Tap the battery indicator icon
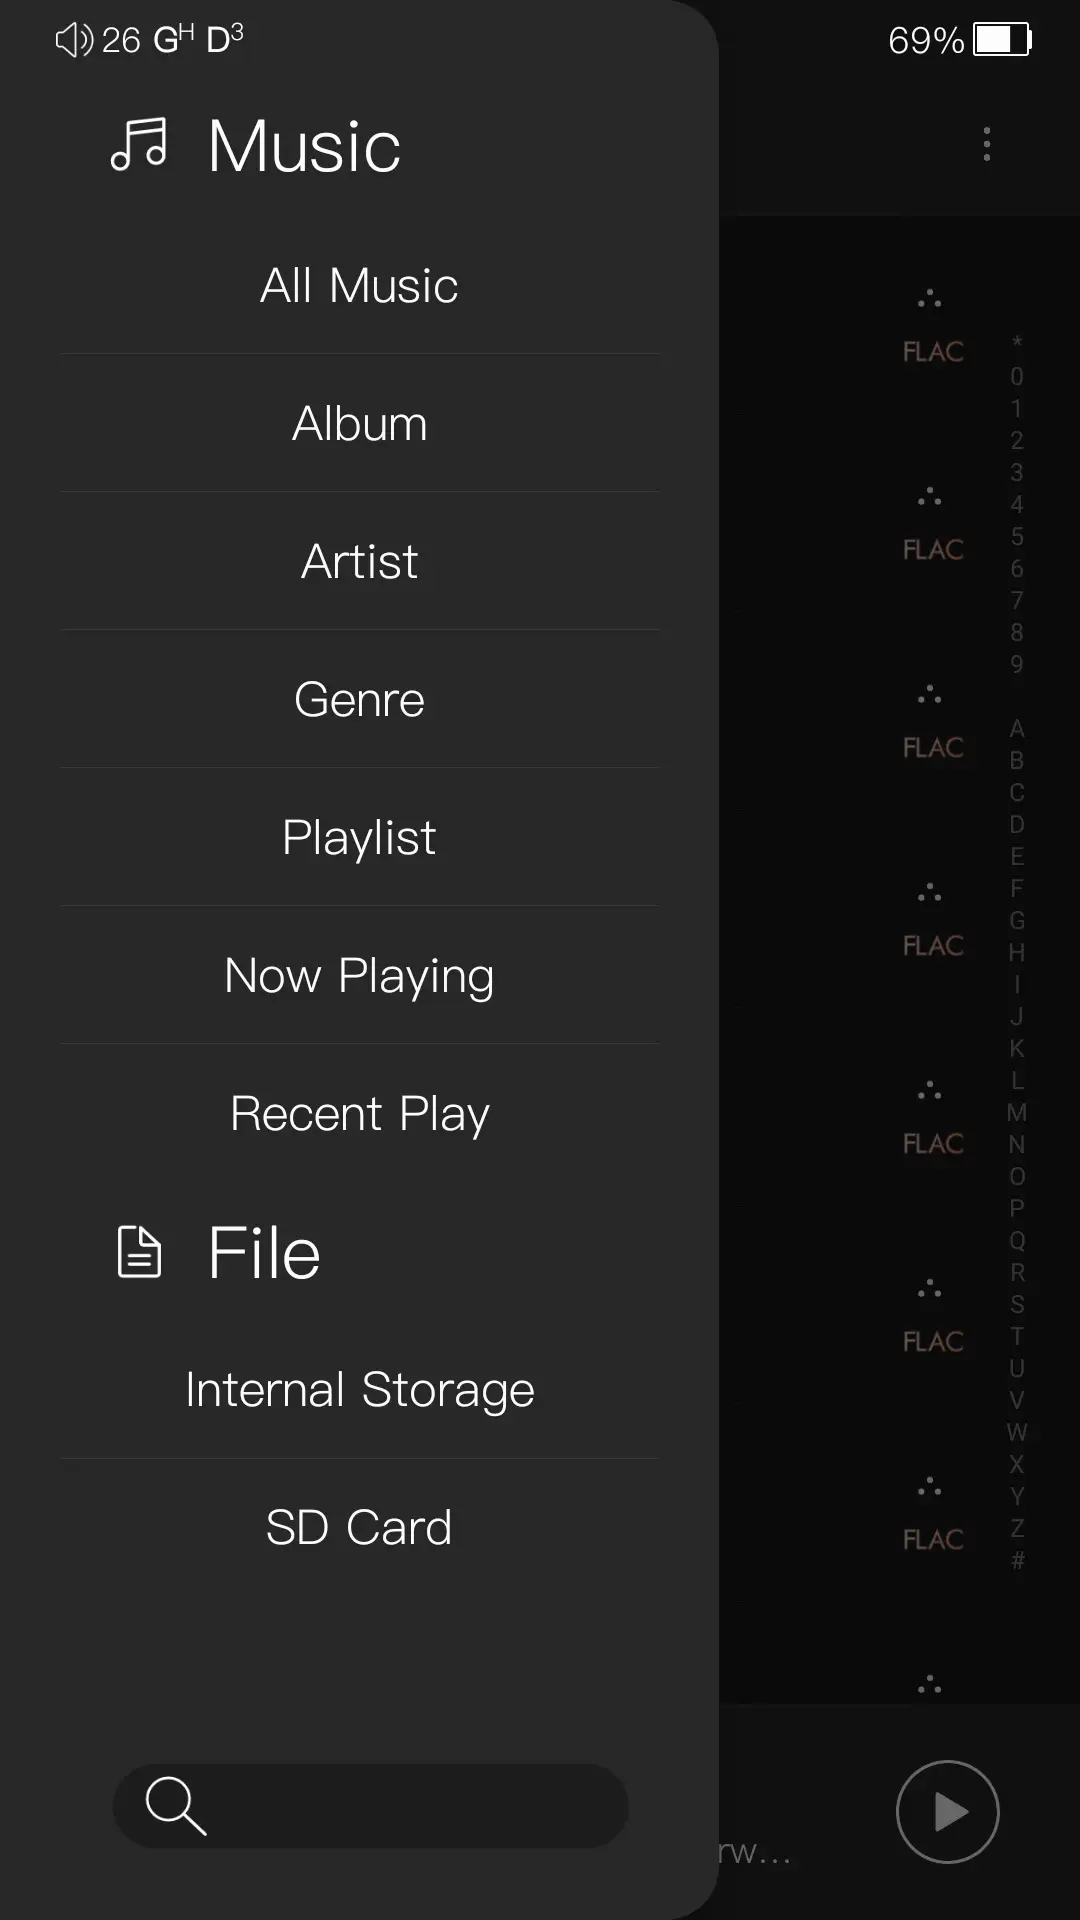The height and width of the screenshot is (1920, 1080). tap(1002, 40)
